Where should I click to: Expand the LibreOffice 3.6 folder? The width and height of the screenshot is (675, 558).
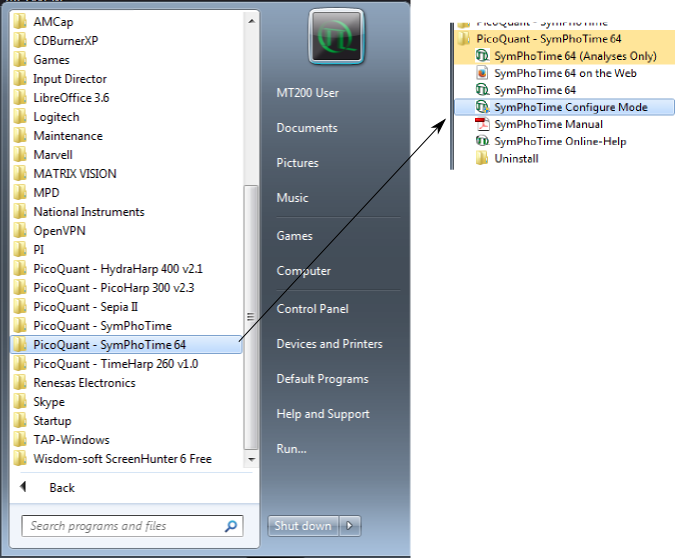tap(71, 98)
